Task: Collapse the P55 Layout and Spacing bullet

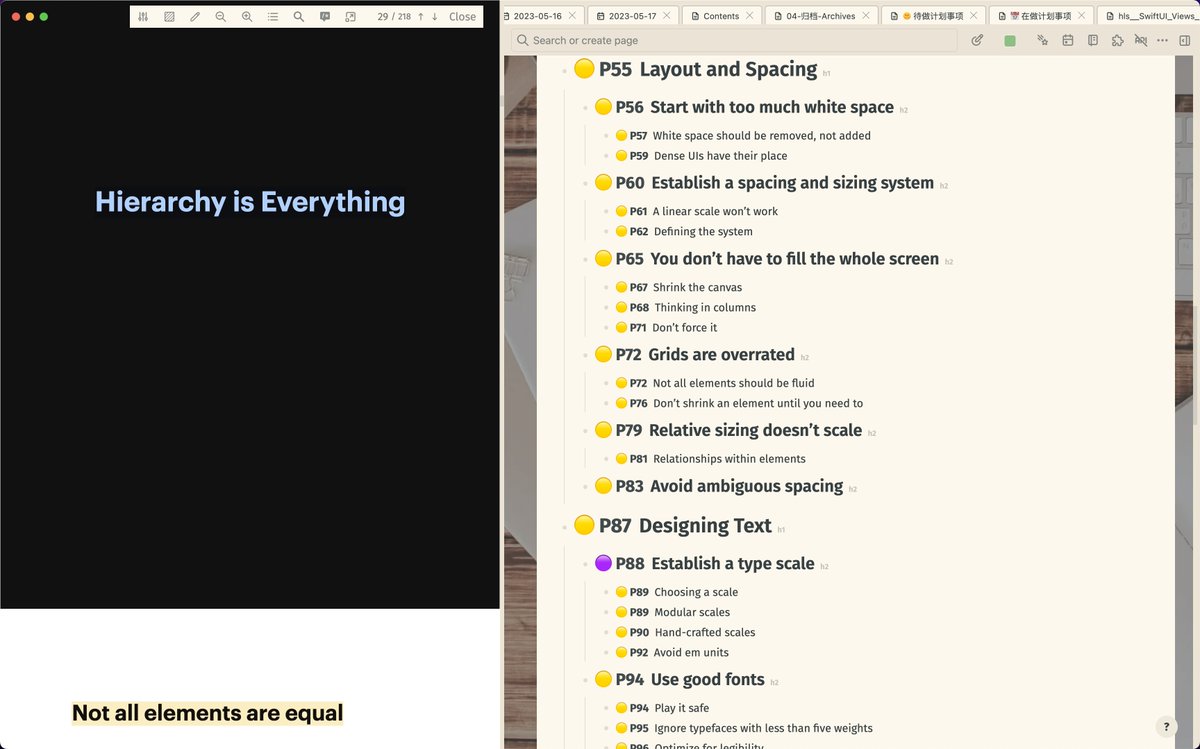Action: [565, 70]
